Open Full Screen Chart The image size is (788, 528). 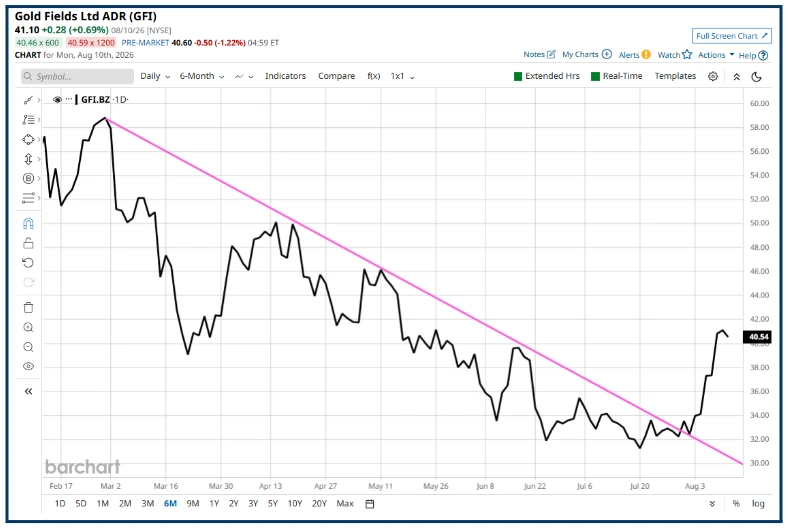(x=731, y=36)
